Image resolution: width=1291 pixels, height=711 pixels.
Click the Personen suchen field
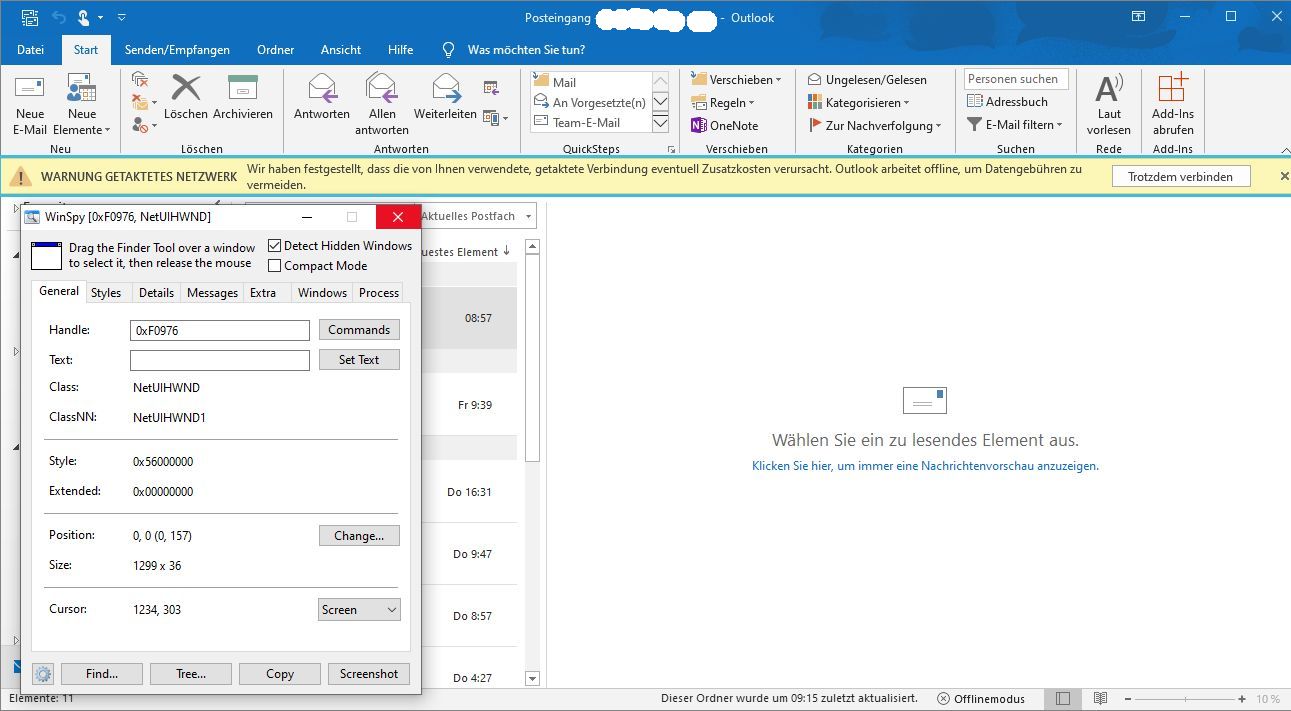tap(1016, 79)
